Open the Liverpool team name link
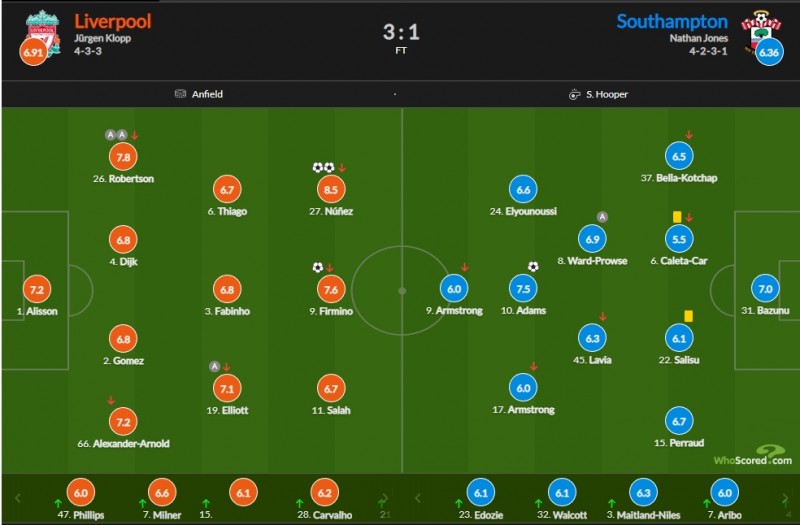 click(x=112, y=21)
